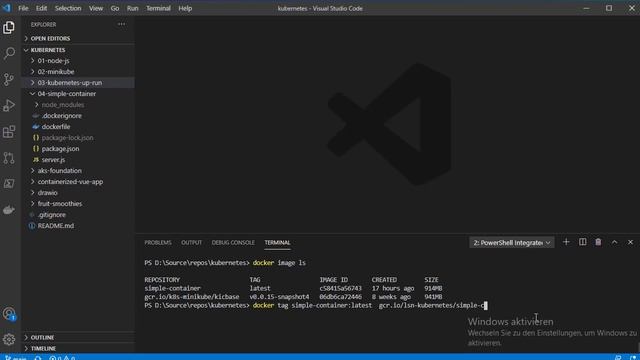Open the Remote Explorer view
Screen dimensions: 640x360
[9, 184]
